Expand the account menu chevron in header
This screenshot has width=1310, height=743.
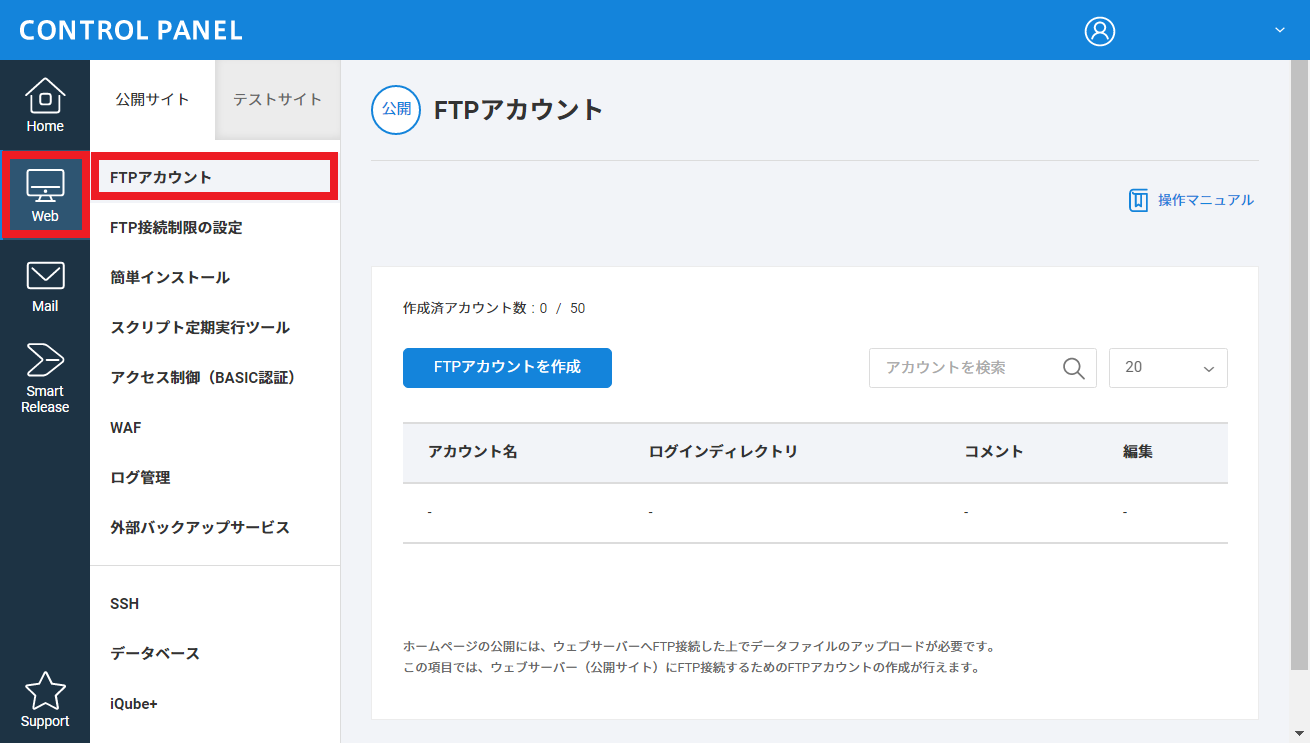1279,31
